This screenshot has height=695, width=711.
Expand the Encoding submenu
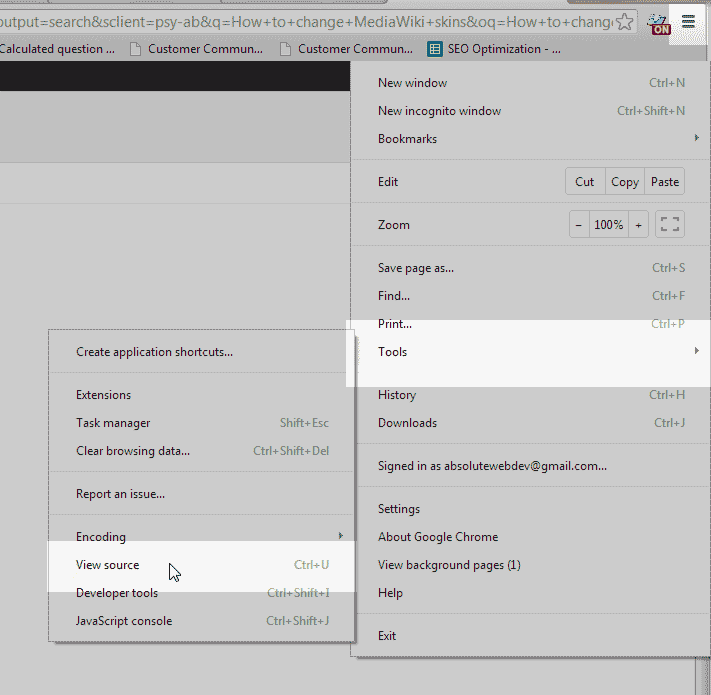point(201,537)
